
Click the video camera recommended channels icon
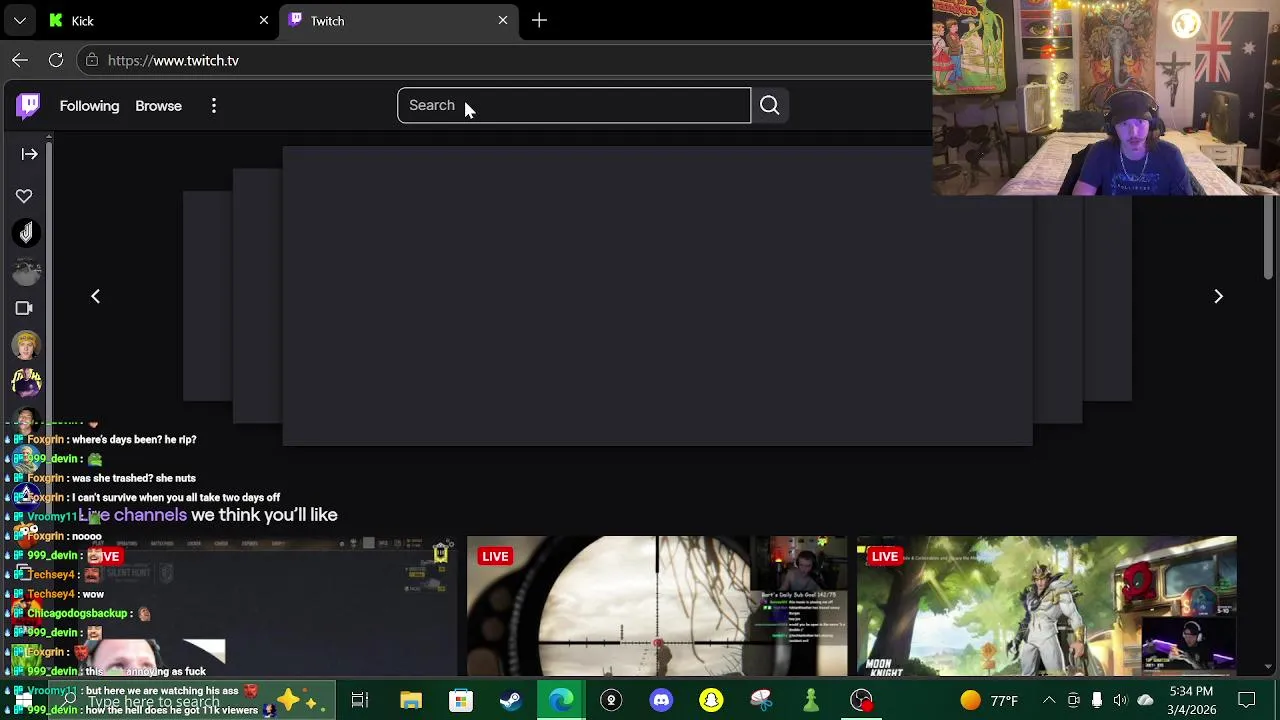pos(24,308)
